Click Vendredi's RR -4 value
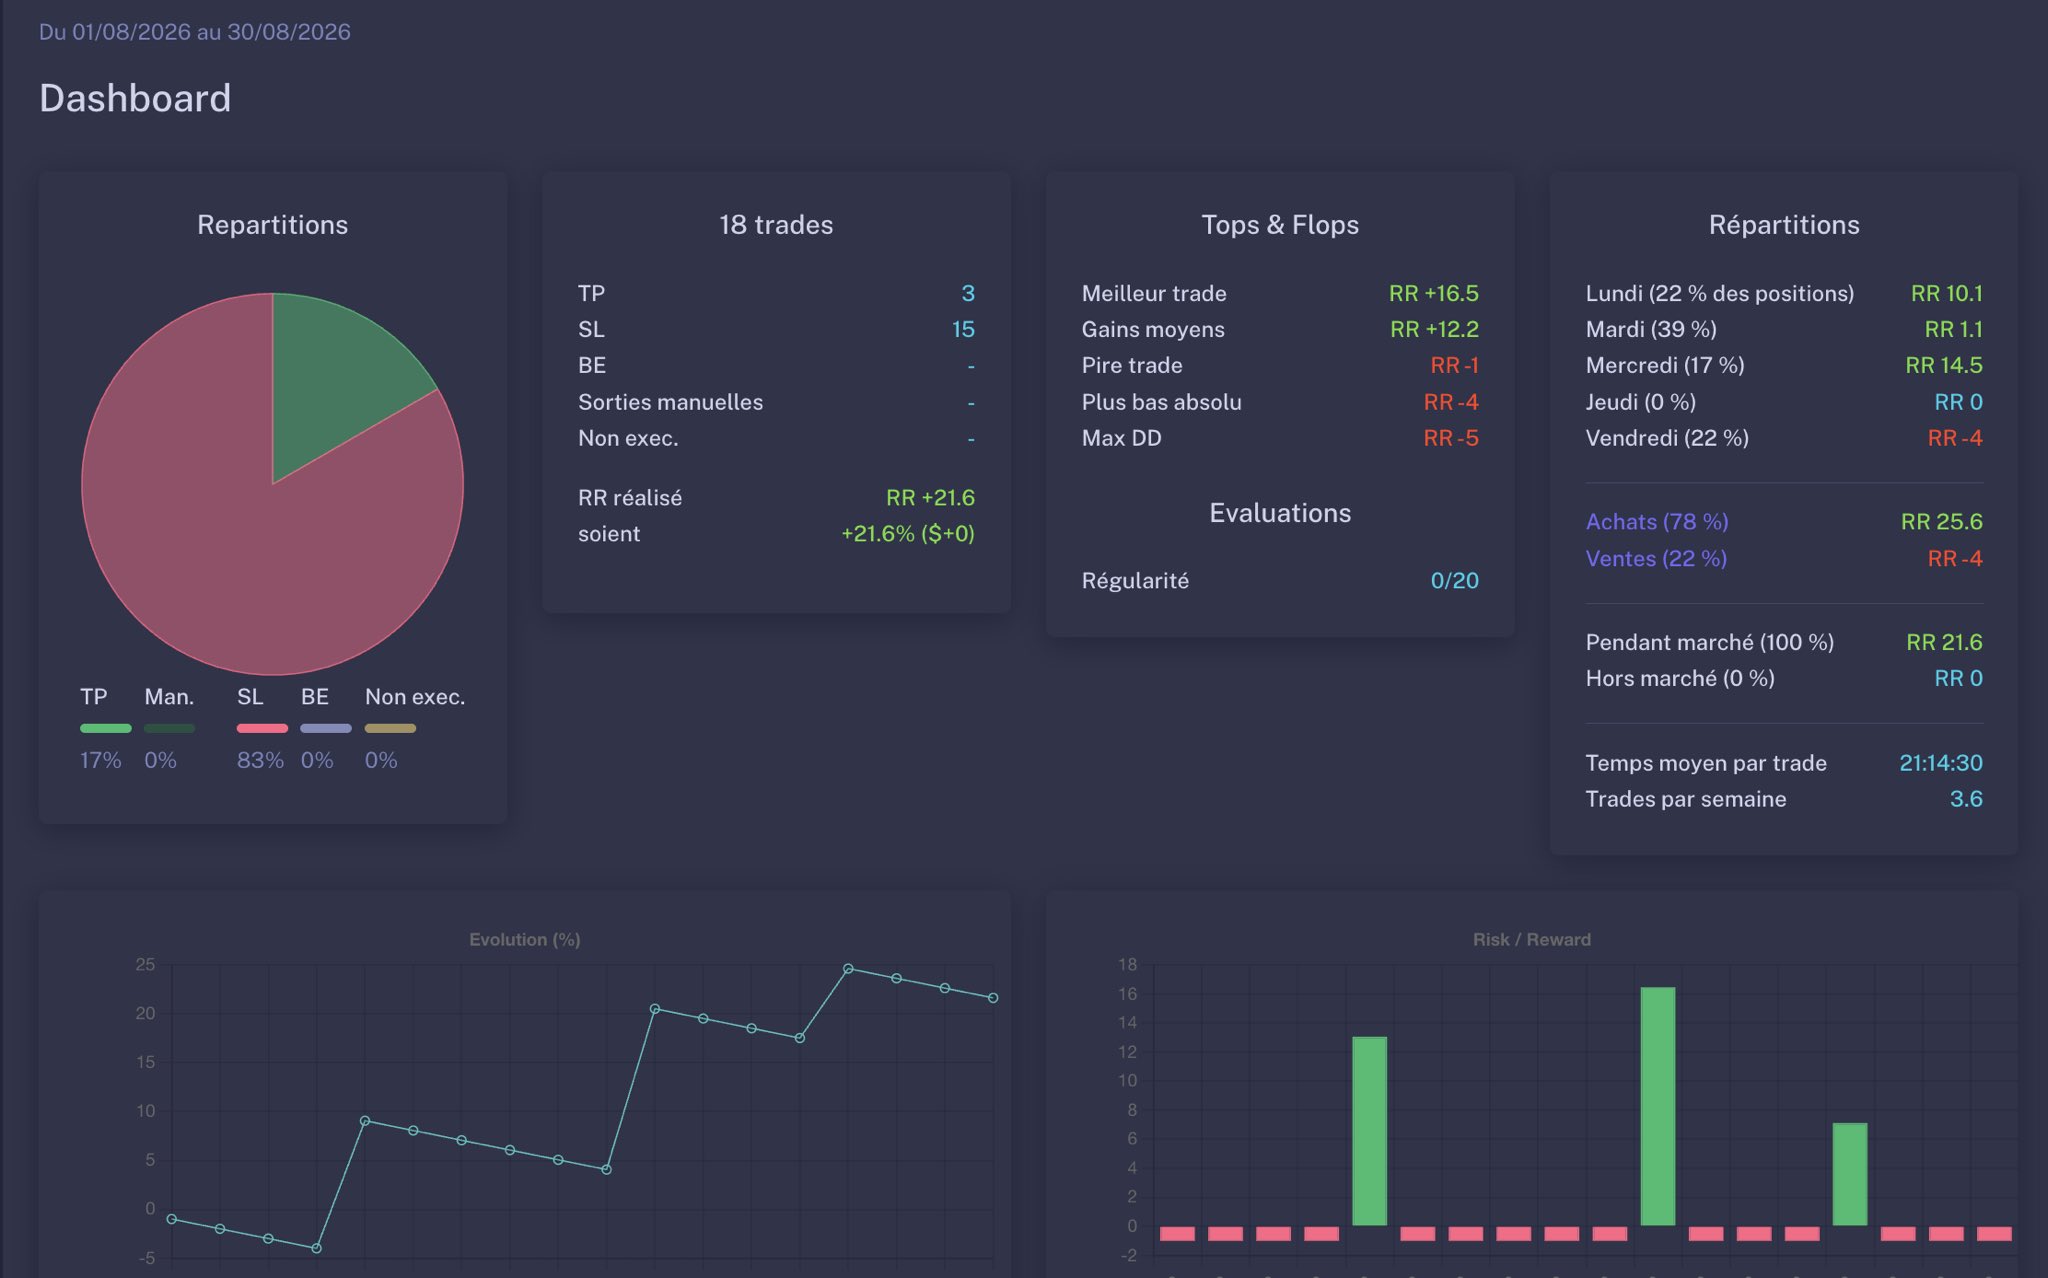This screenshot has width=2048, height=1278. point(1955,438)
